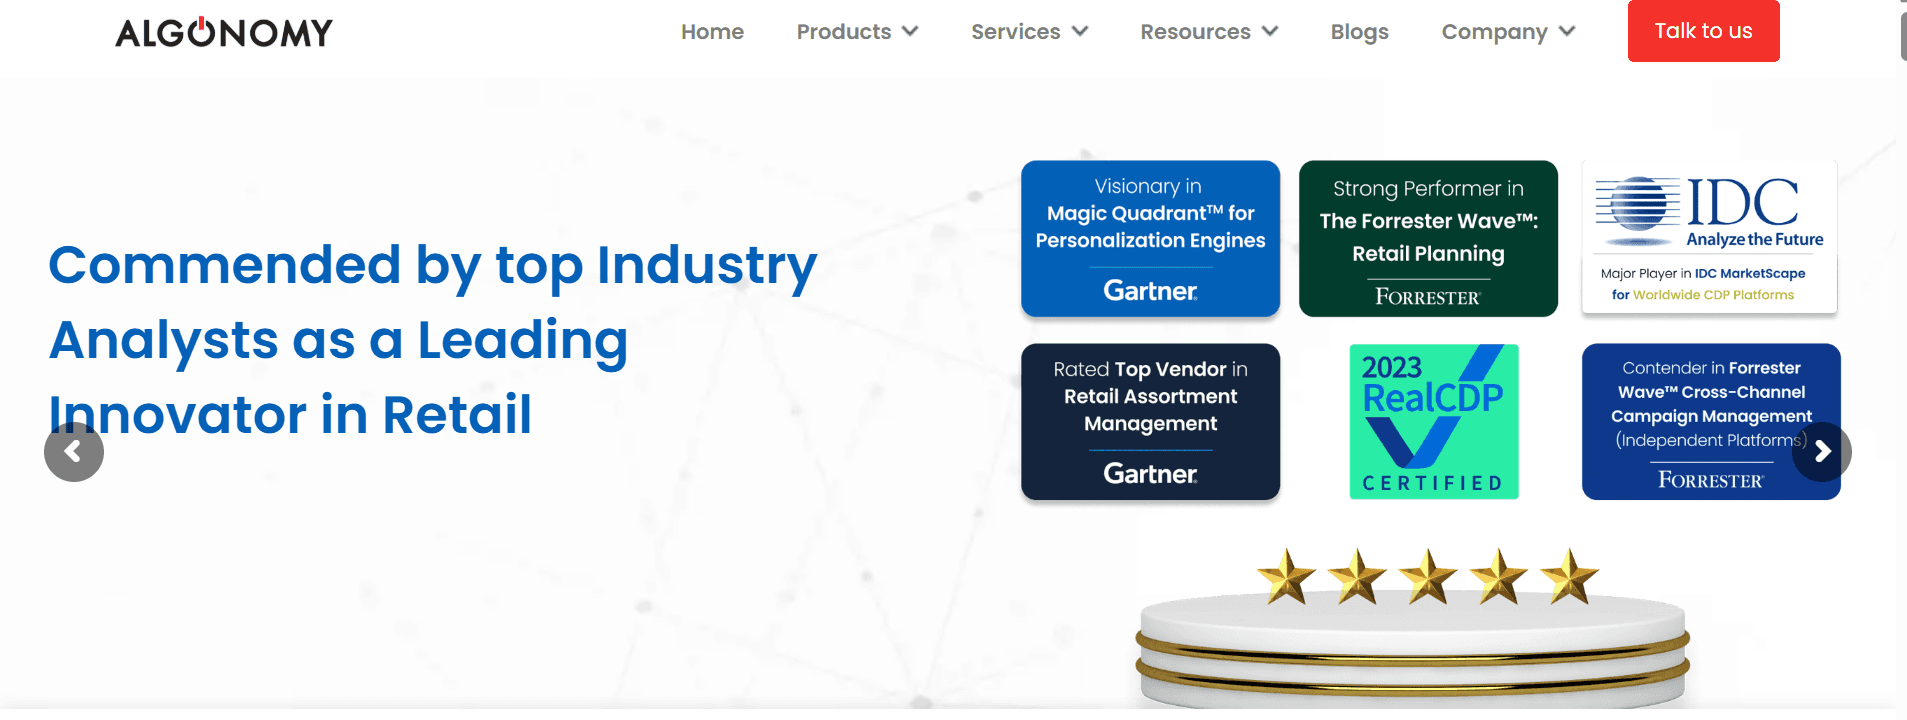Click the Talk to us button
Screen dimensions: 1907x720
(x=1703, y=31)
